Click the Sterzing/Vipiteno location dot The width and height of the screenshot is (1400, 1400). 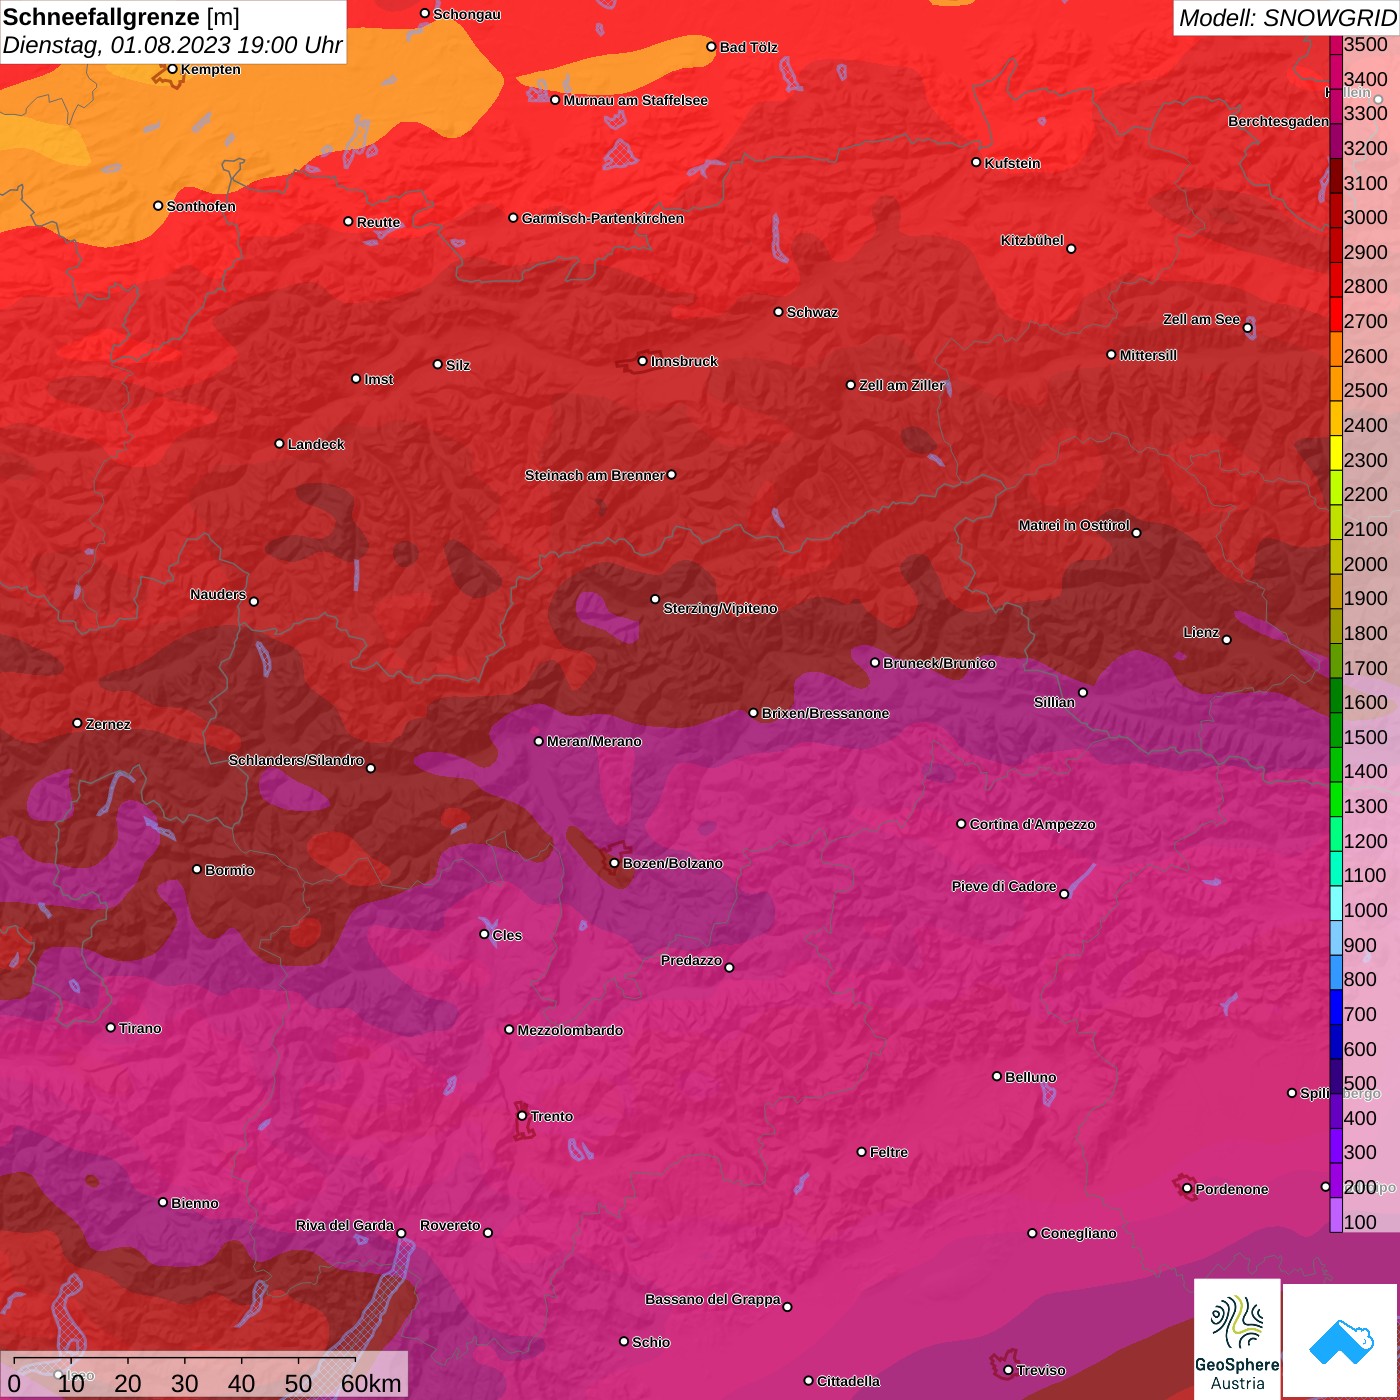655,599
